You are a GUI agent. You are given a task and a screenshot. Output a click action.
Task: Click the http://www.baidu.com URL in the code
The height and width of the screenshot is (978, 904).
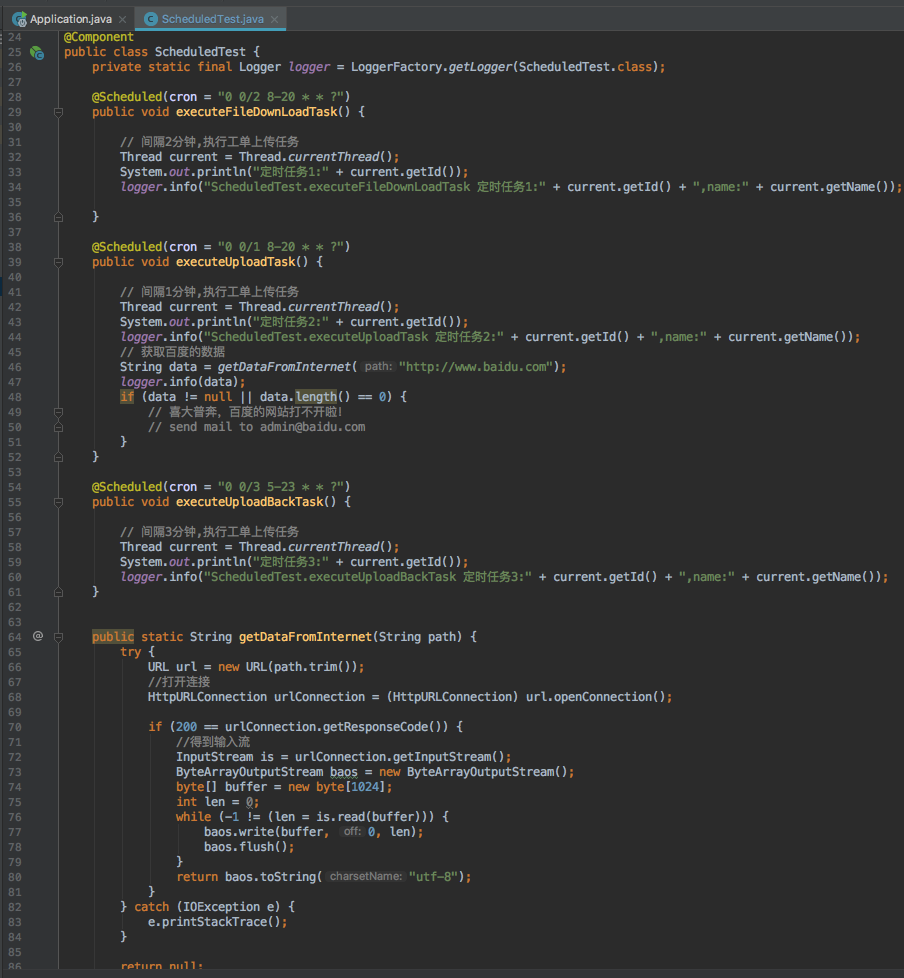click(x=474, y=366)
